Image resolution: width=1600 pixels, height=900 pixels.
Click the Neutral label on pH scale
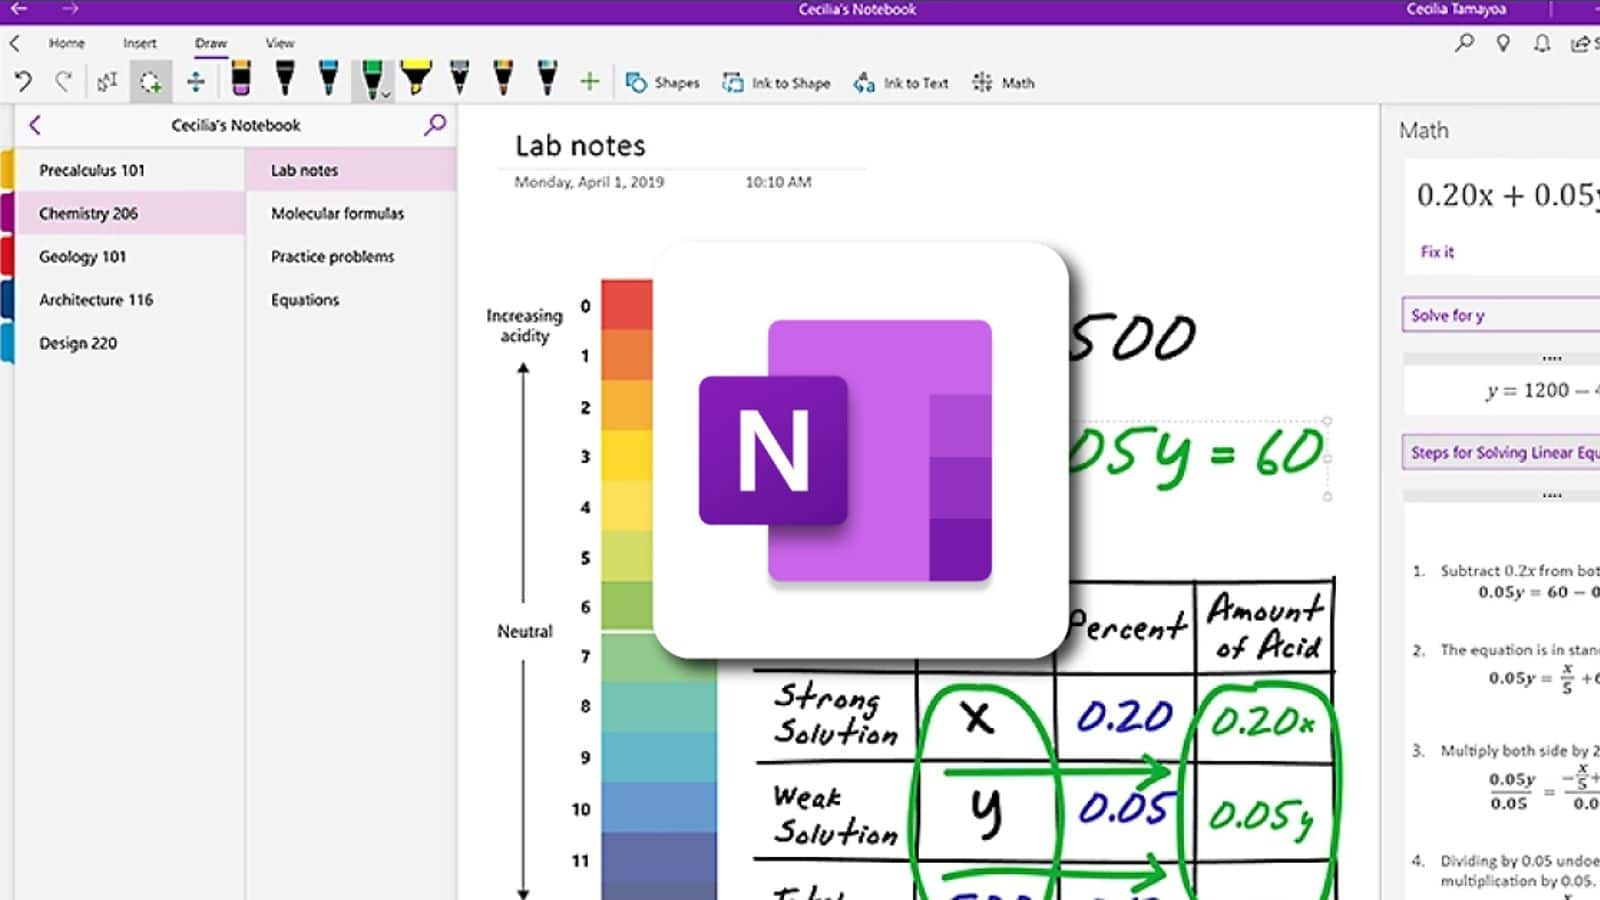coord(524,631)
